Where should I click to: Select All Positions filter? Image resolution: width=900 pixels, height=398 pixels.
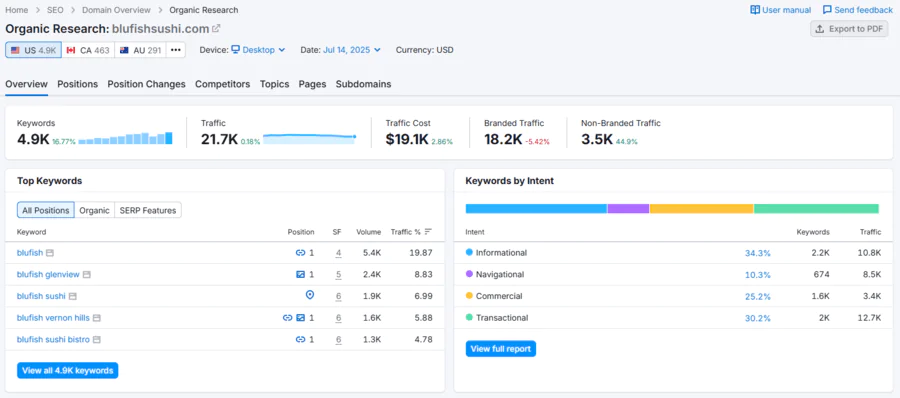(46, 210)
